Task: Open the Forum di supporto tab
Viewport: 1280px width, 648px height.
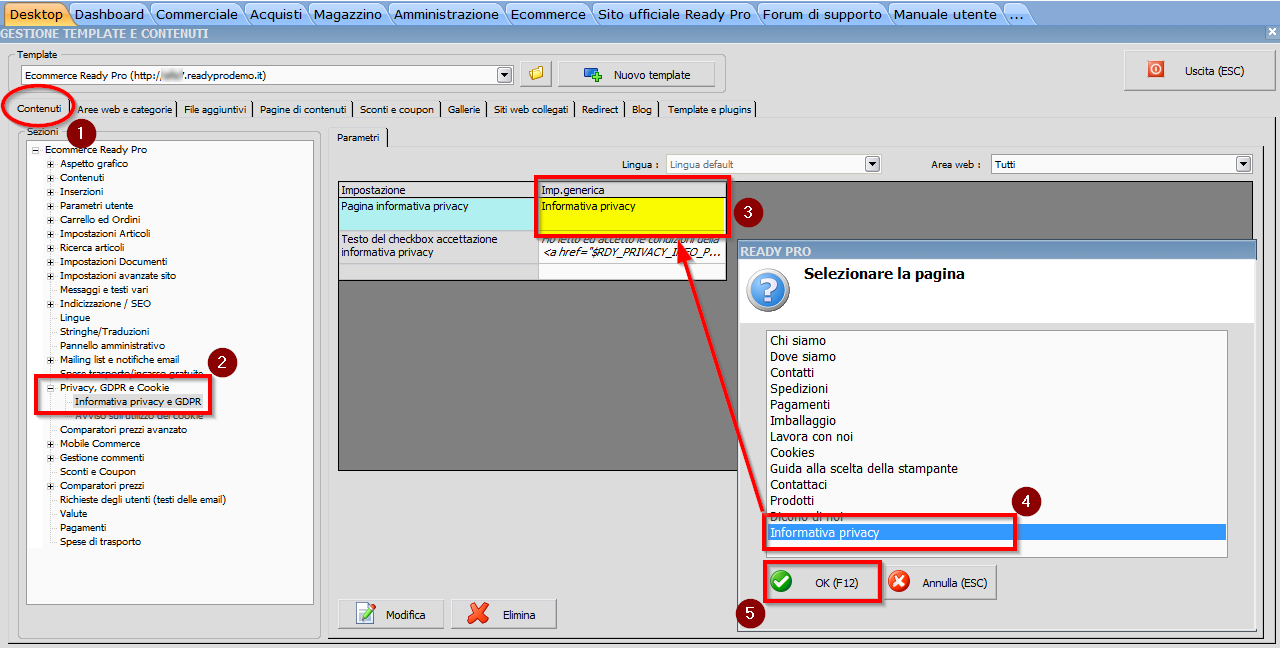Action: [x=822, y=14]
